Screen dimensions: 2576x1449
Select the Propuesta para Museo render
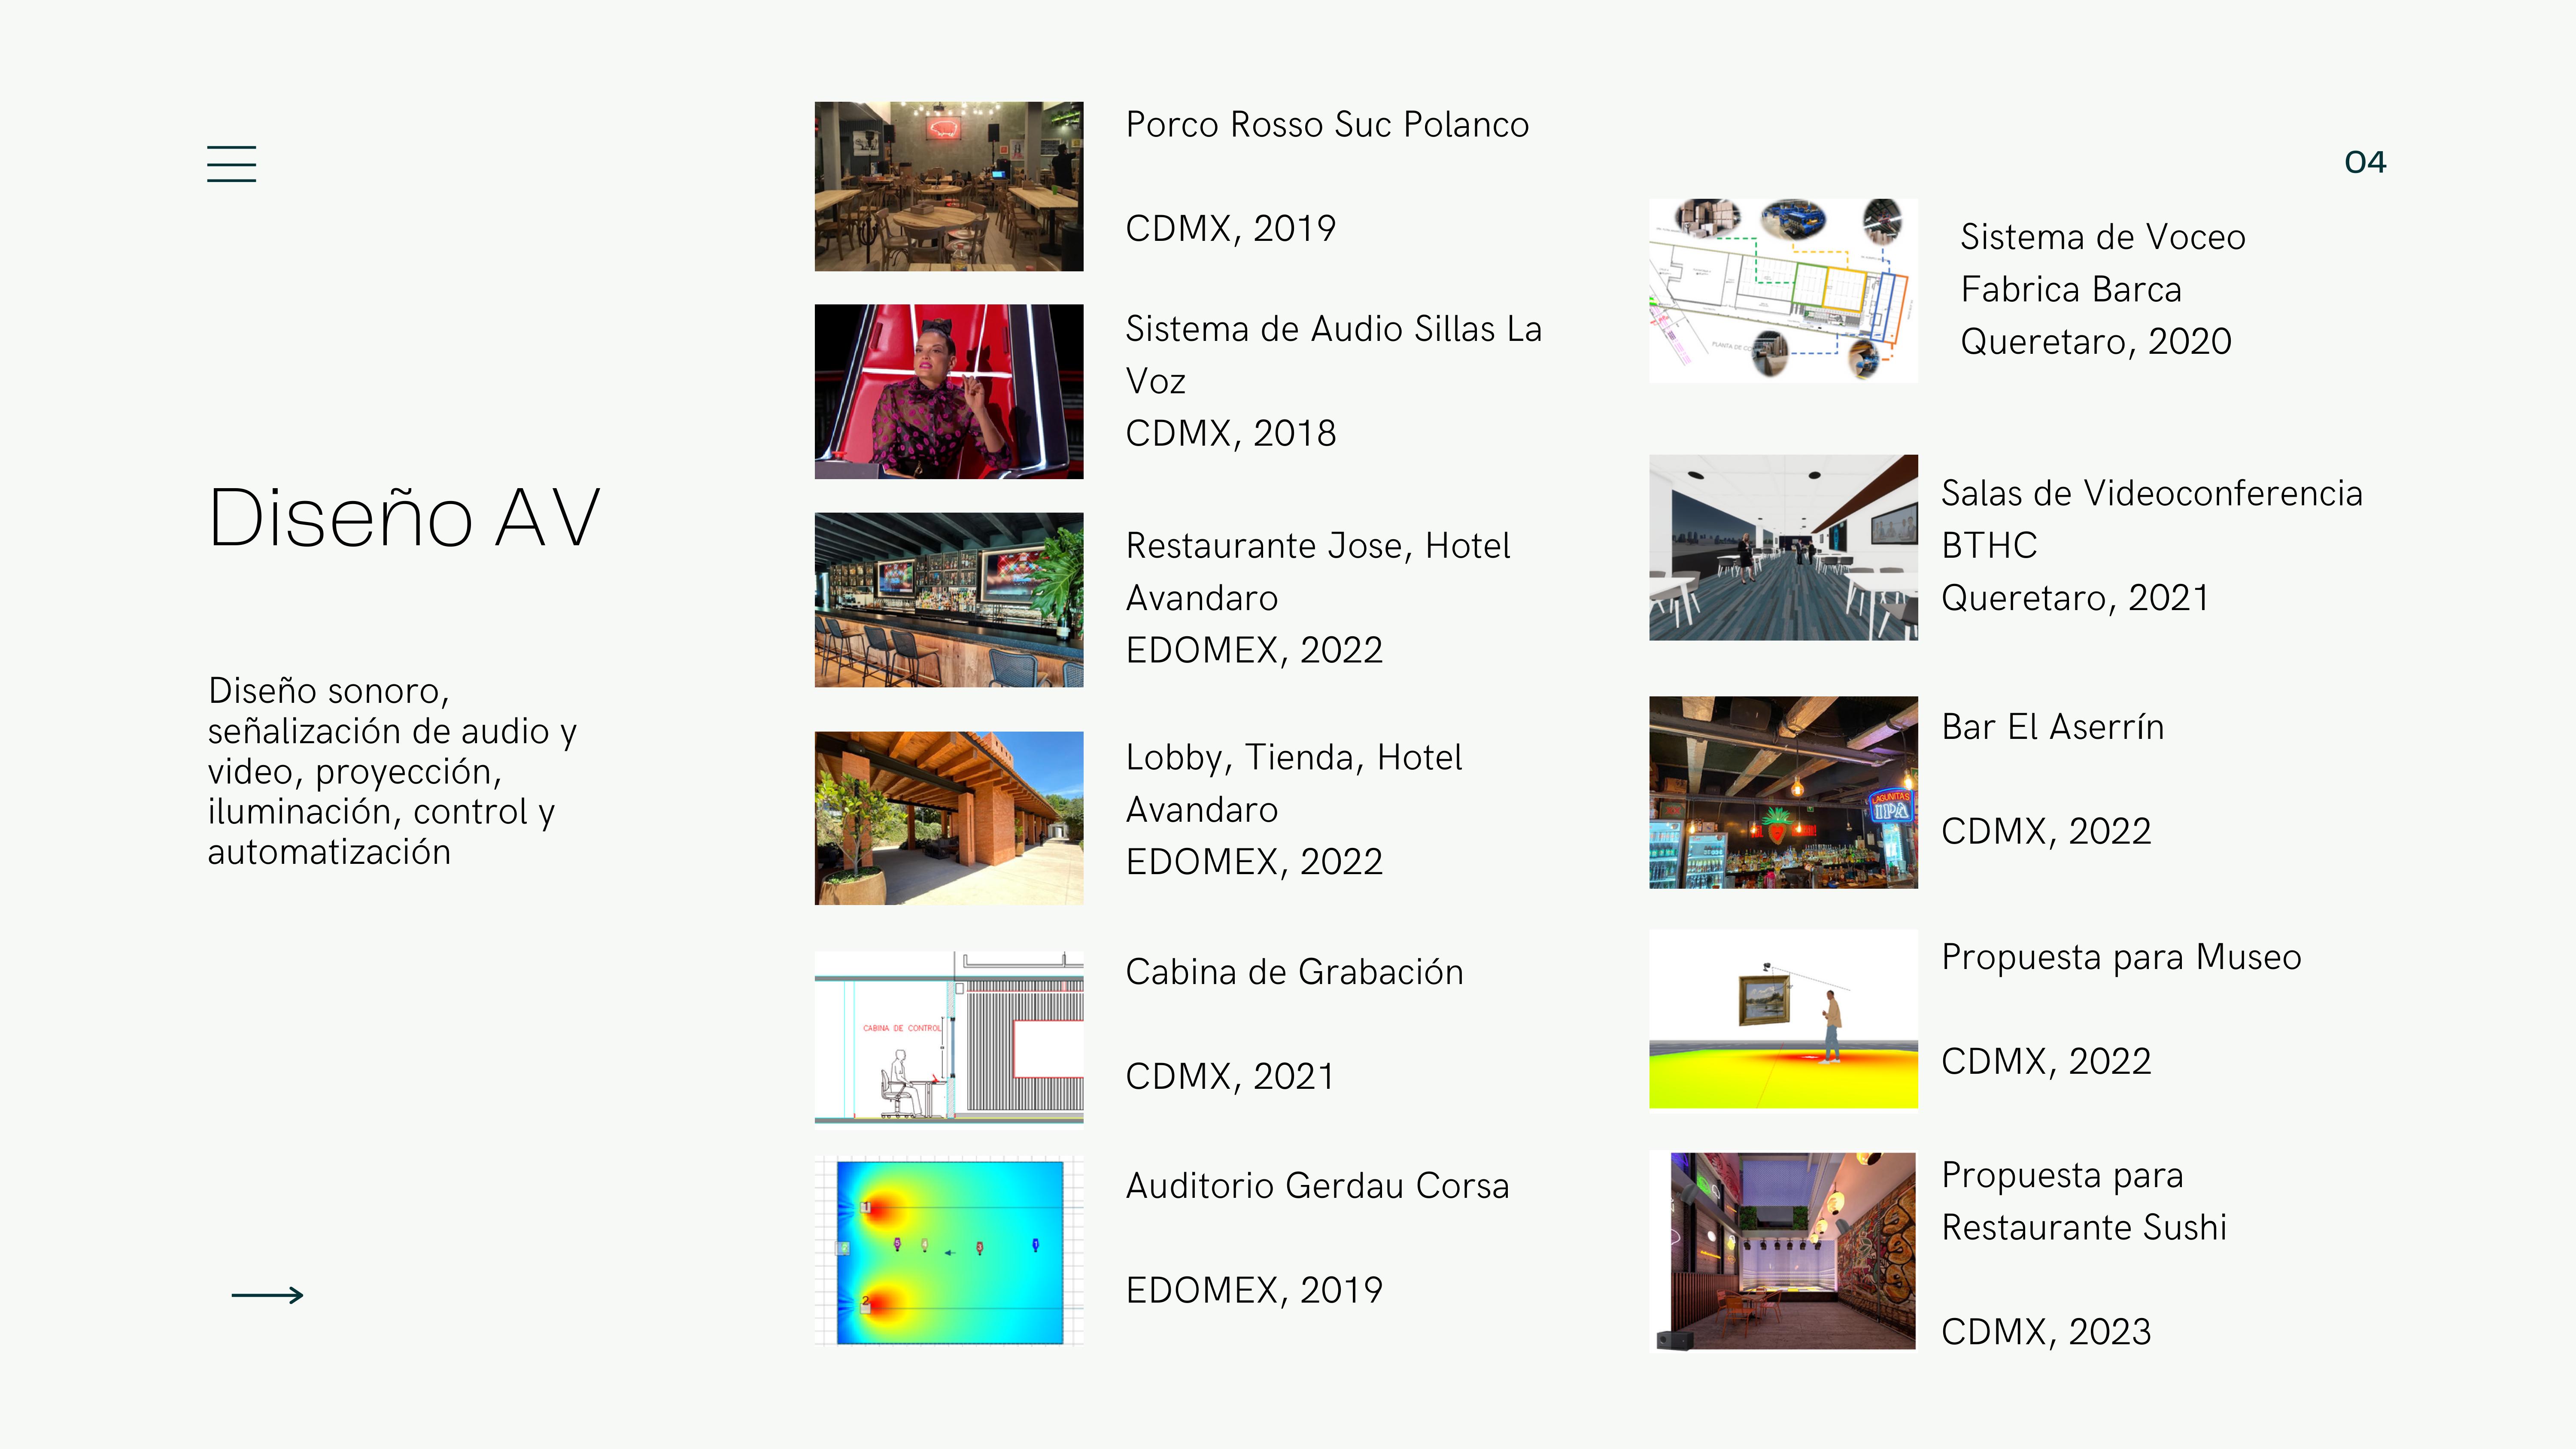[1782, 1019]
